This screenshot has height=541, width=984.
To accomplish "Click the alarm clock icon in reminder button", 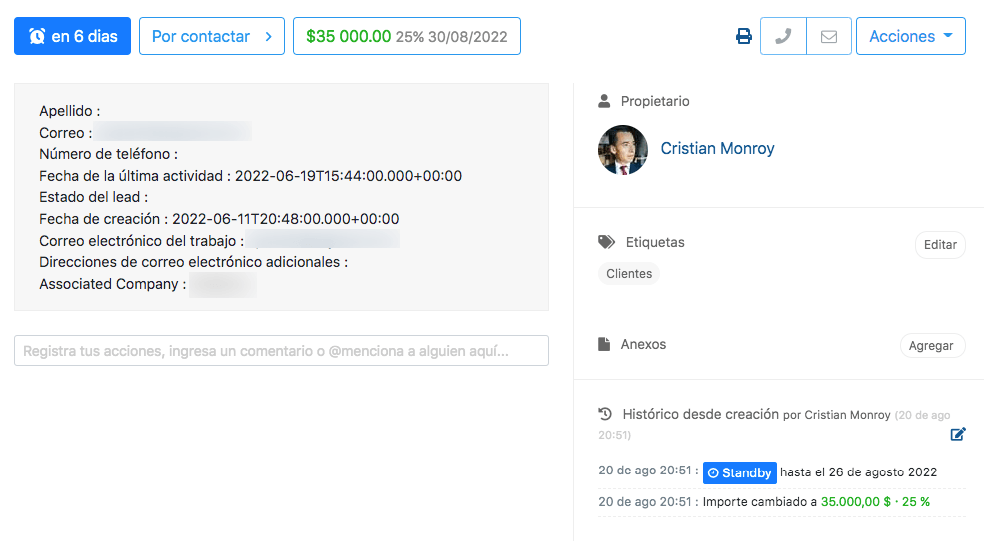I will point(37,36).
